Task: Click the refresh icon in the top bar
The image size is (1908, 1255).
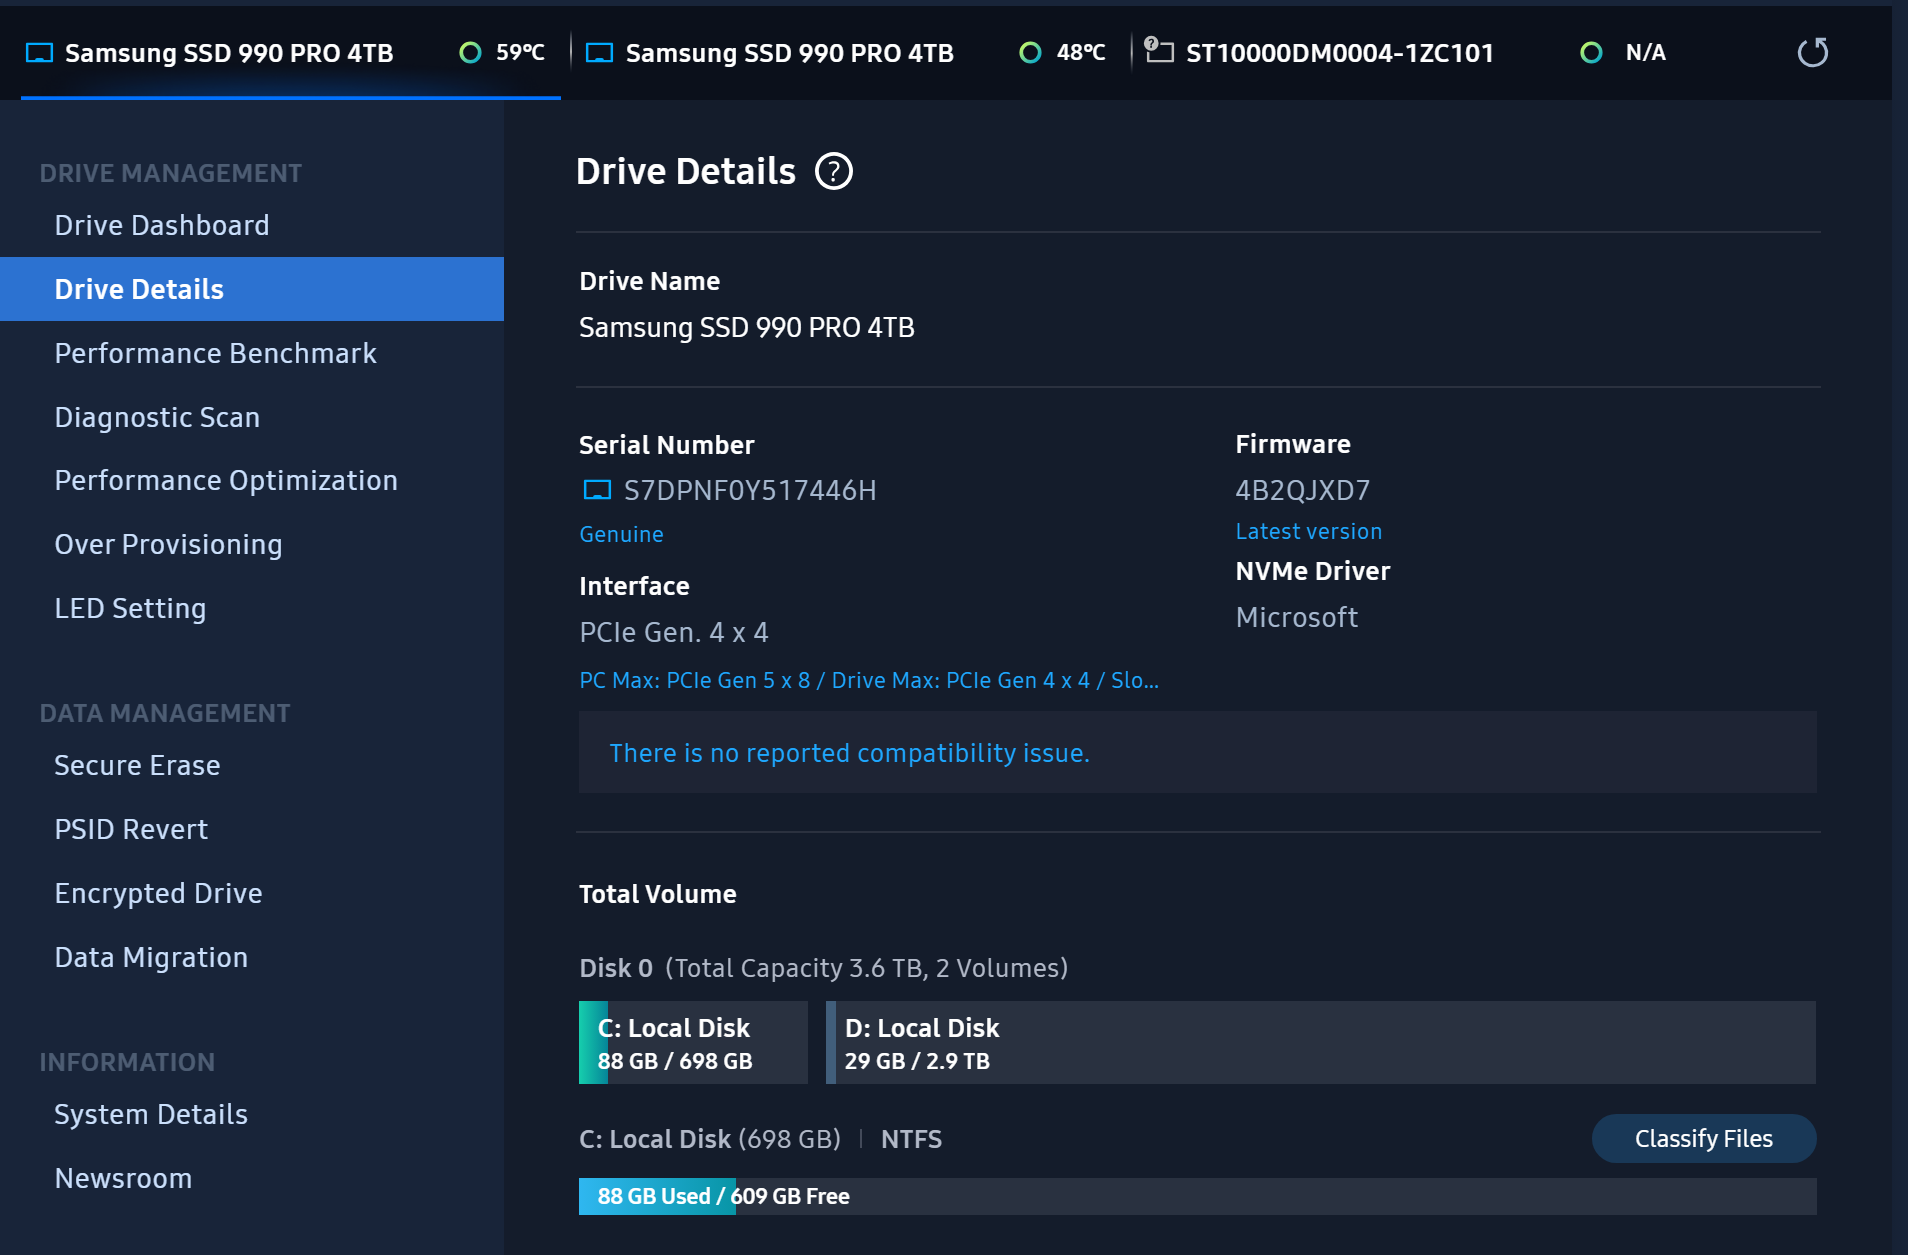Action: (x=1812, y=52)
